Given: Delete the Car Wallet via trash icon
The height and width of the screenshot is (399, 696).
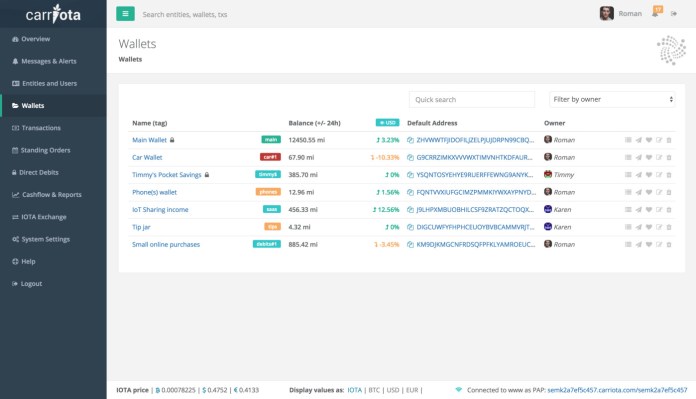Looking at the screenshot, I should 669,158.
